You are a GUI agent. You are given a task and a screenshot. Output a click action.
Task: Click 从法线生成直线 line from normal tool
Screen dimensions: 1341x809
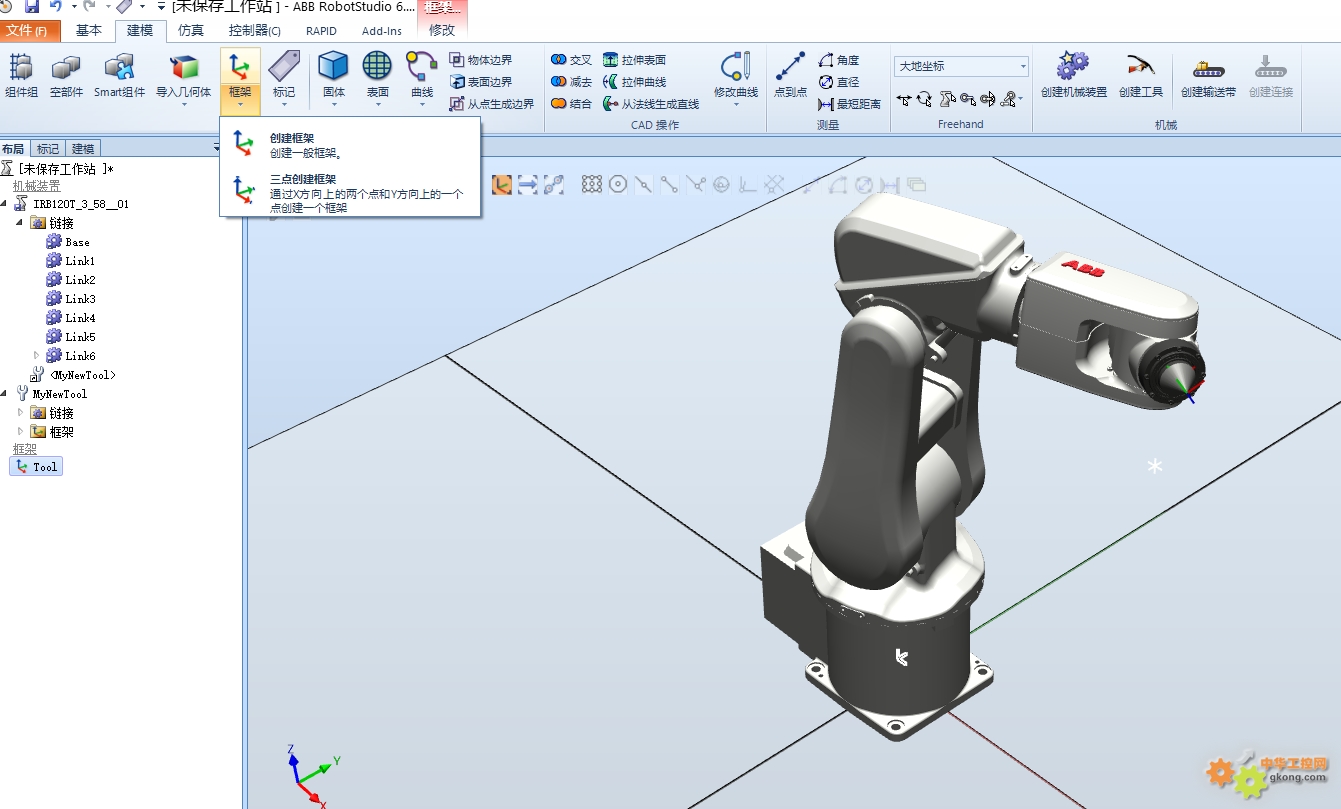[x=651, y=103]
